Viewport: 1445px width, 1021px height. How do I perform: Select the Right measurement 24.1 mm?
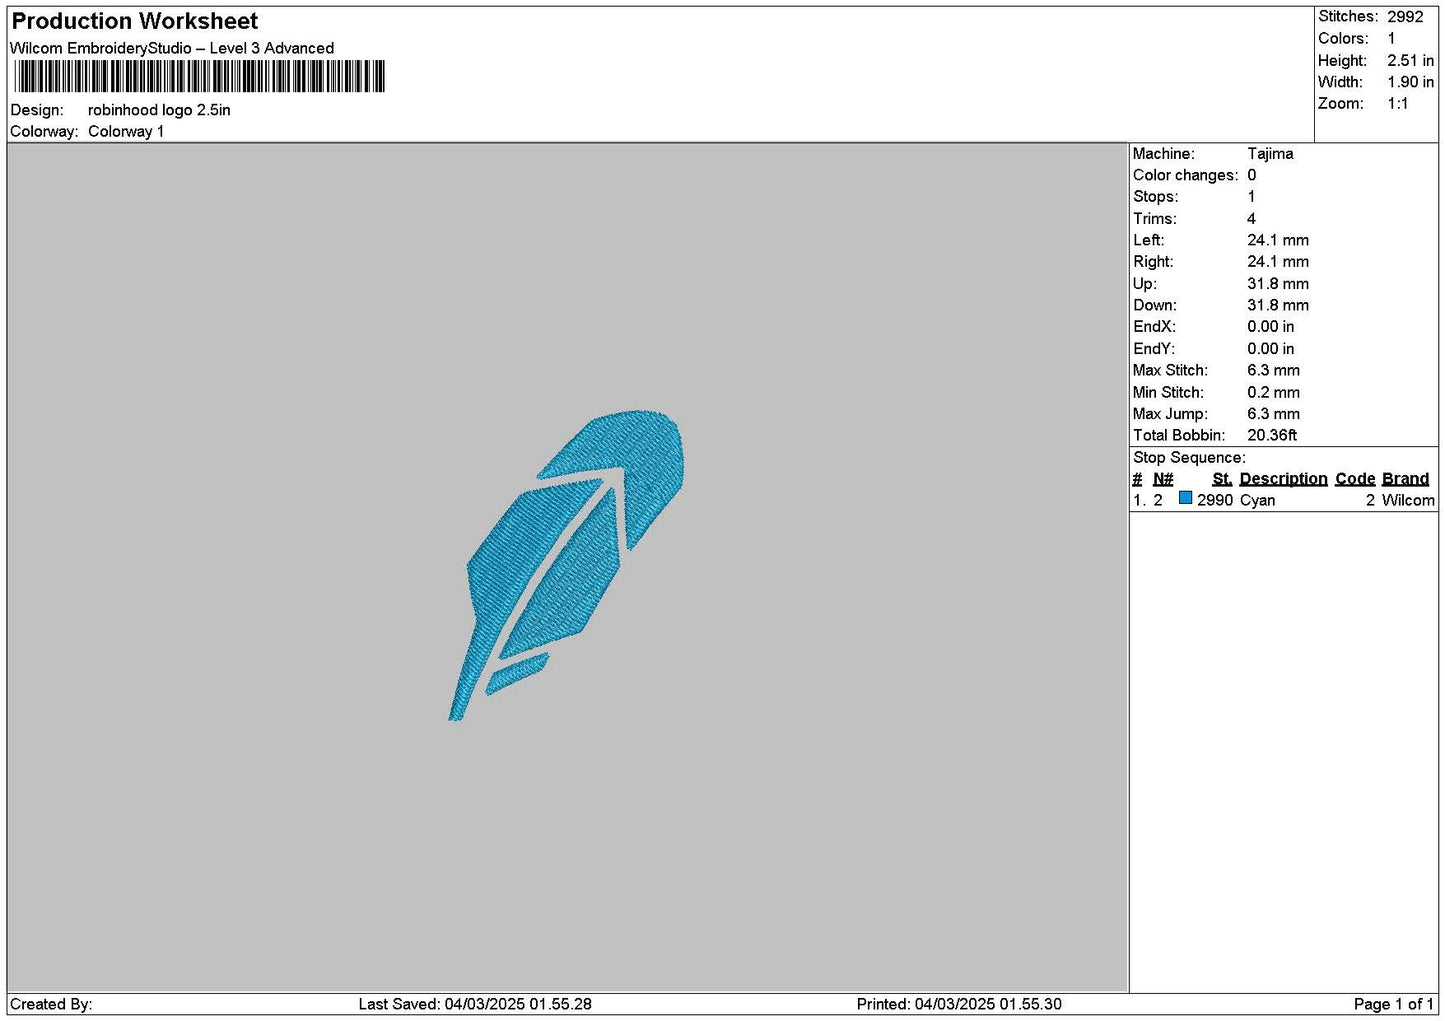(1278, 261)
